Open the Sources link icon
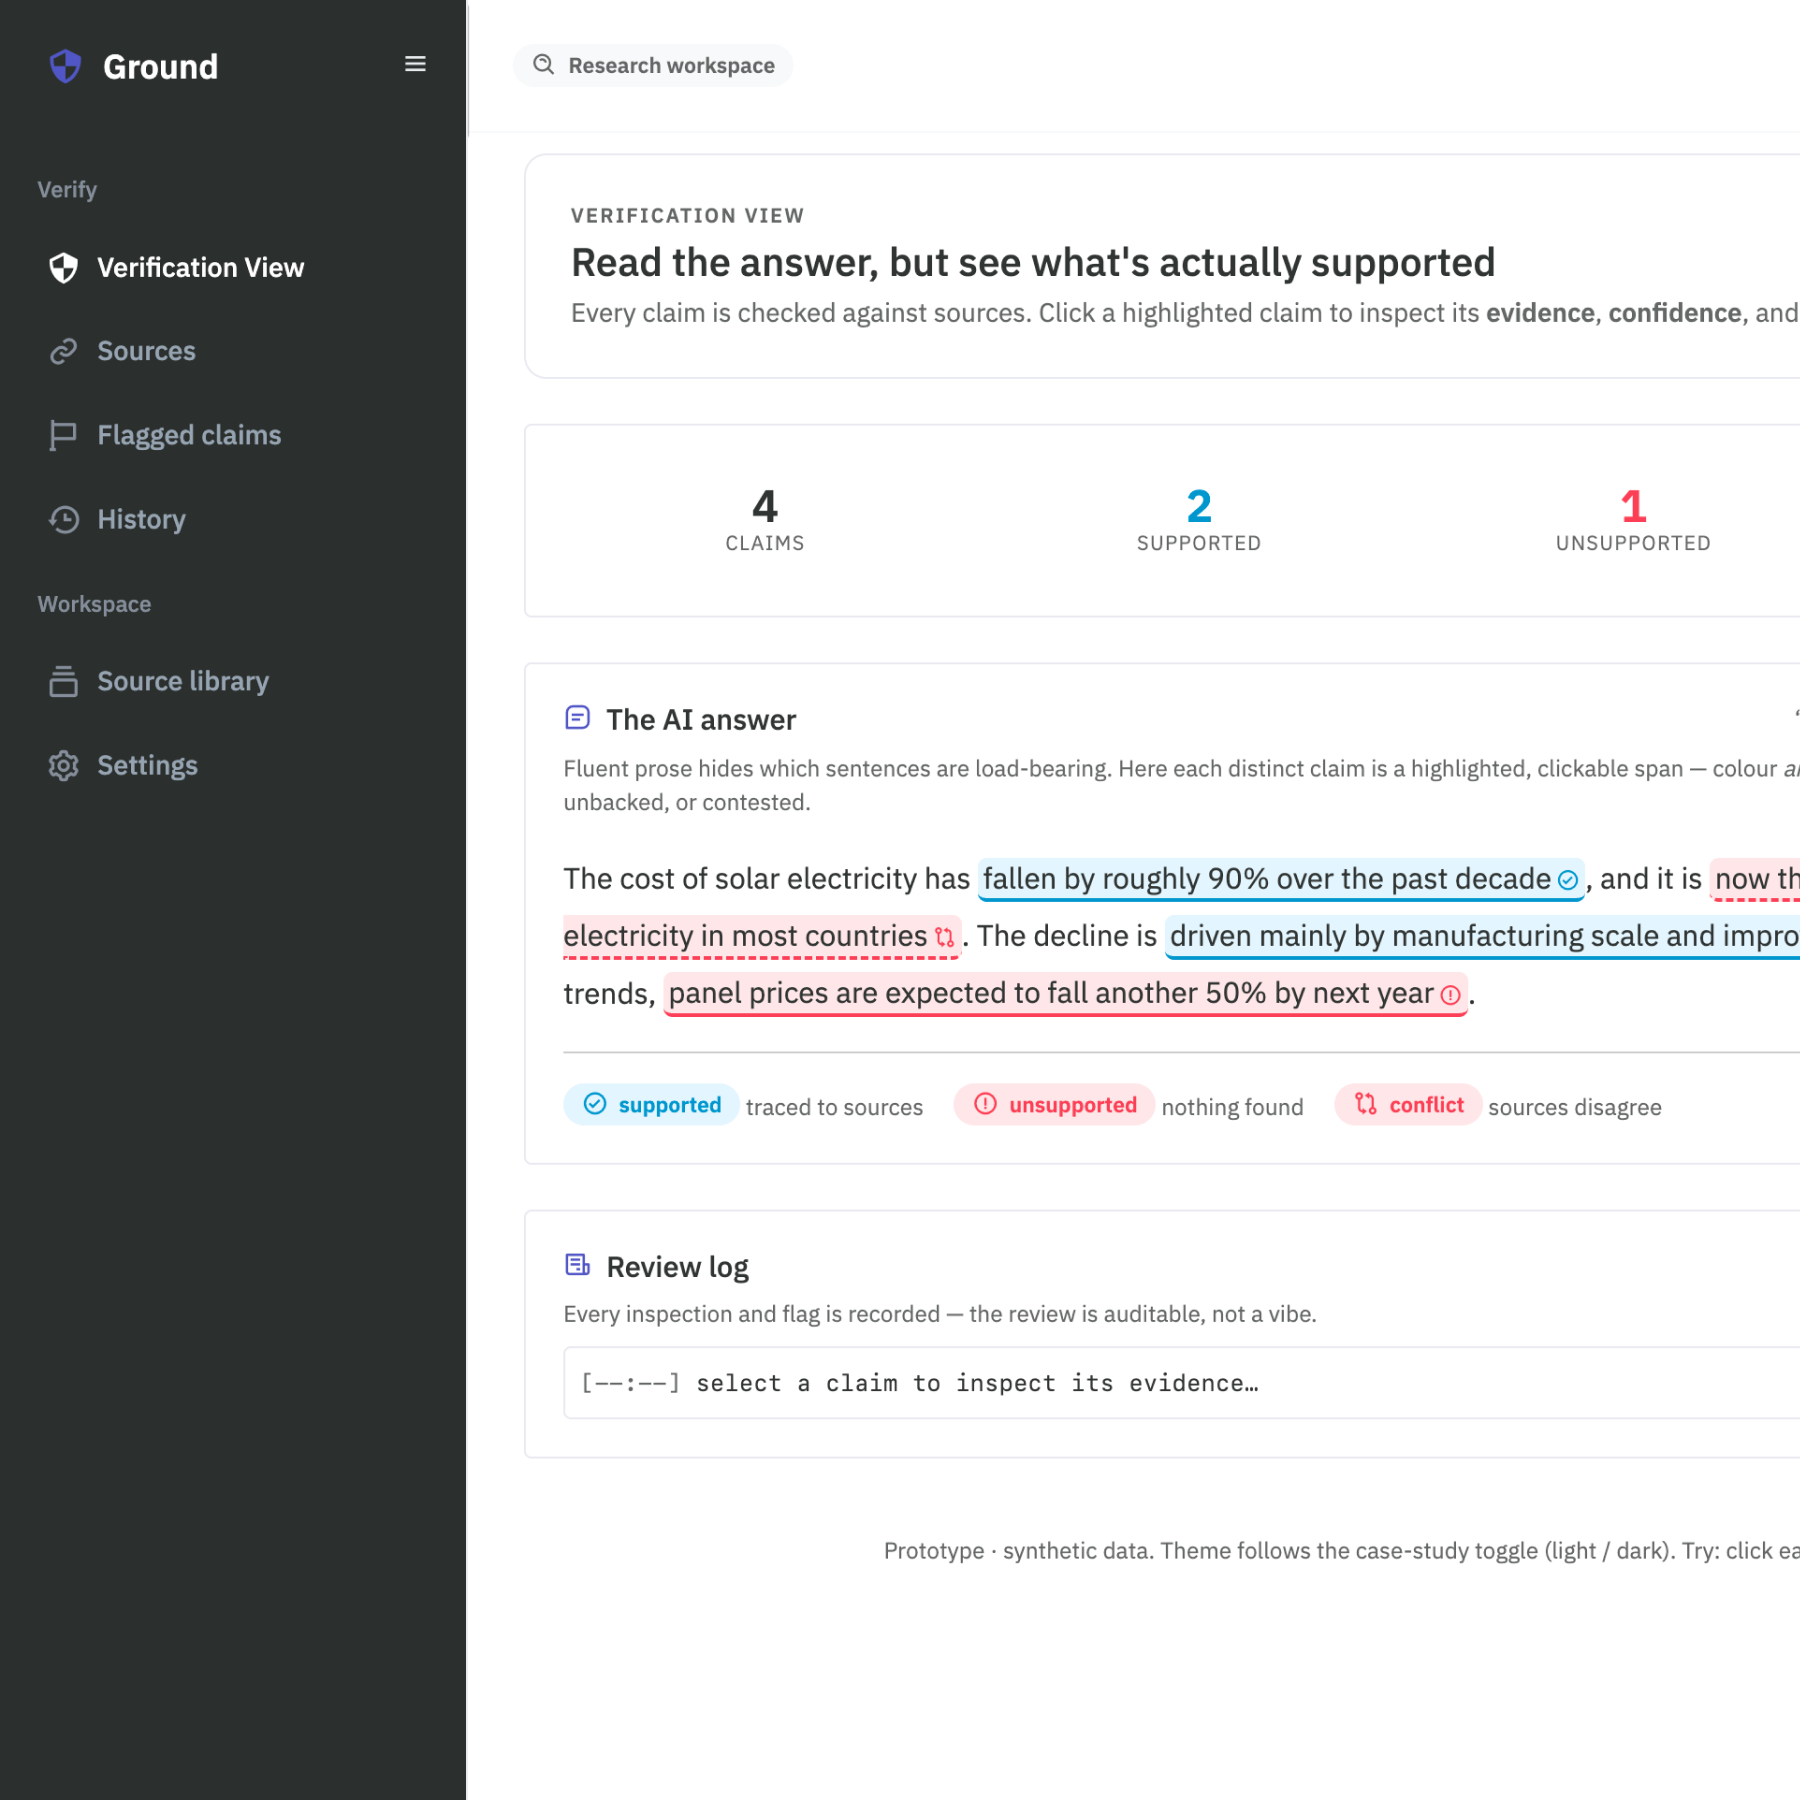This screenshot has width=1800, height=1800. pos(64,351)
